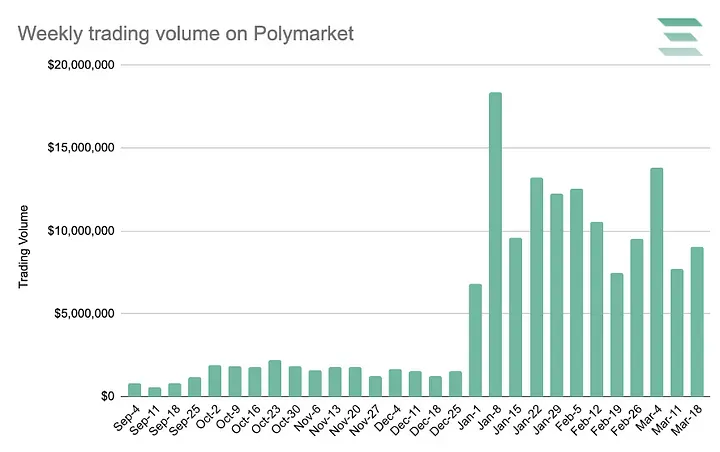Click the stacked-layers logo in top right
This screenshot has width=720, height=452.
click(681, 37)
